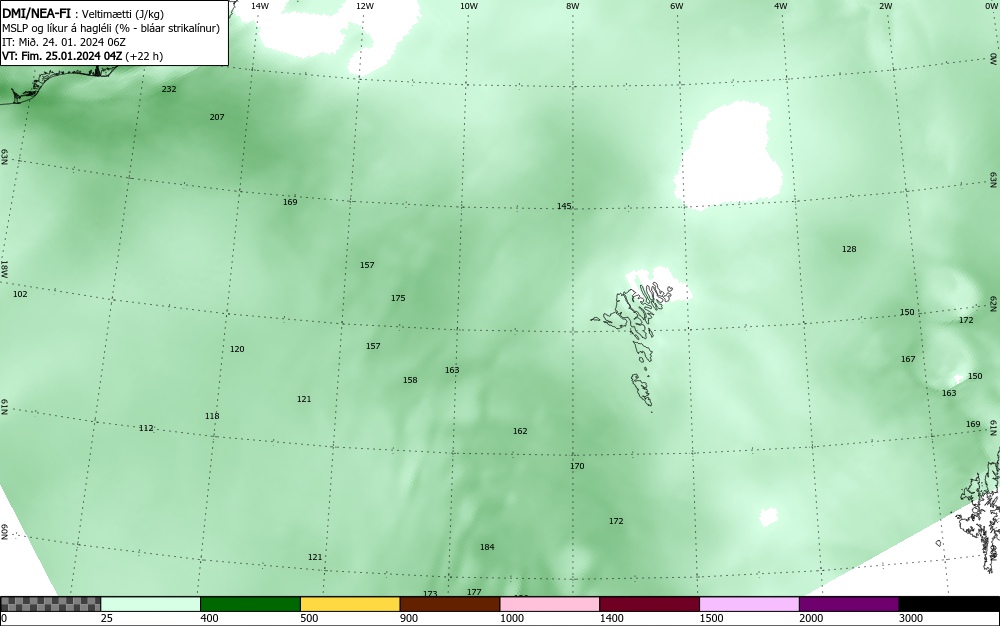
Task: Click the 18W longitude label
Action: pos(4,268)
